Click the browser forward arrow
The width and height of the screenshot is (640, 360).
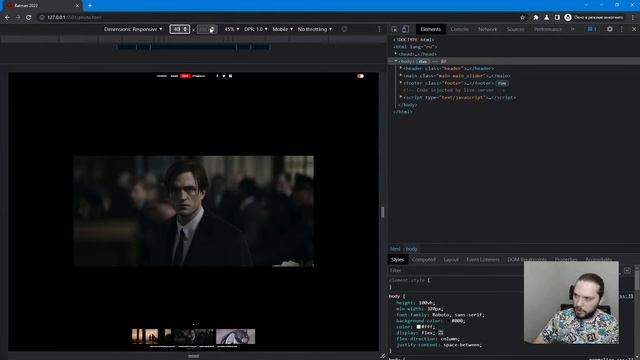[x=18, y=18]
